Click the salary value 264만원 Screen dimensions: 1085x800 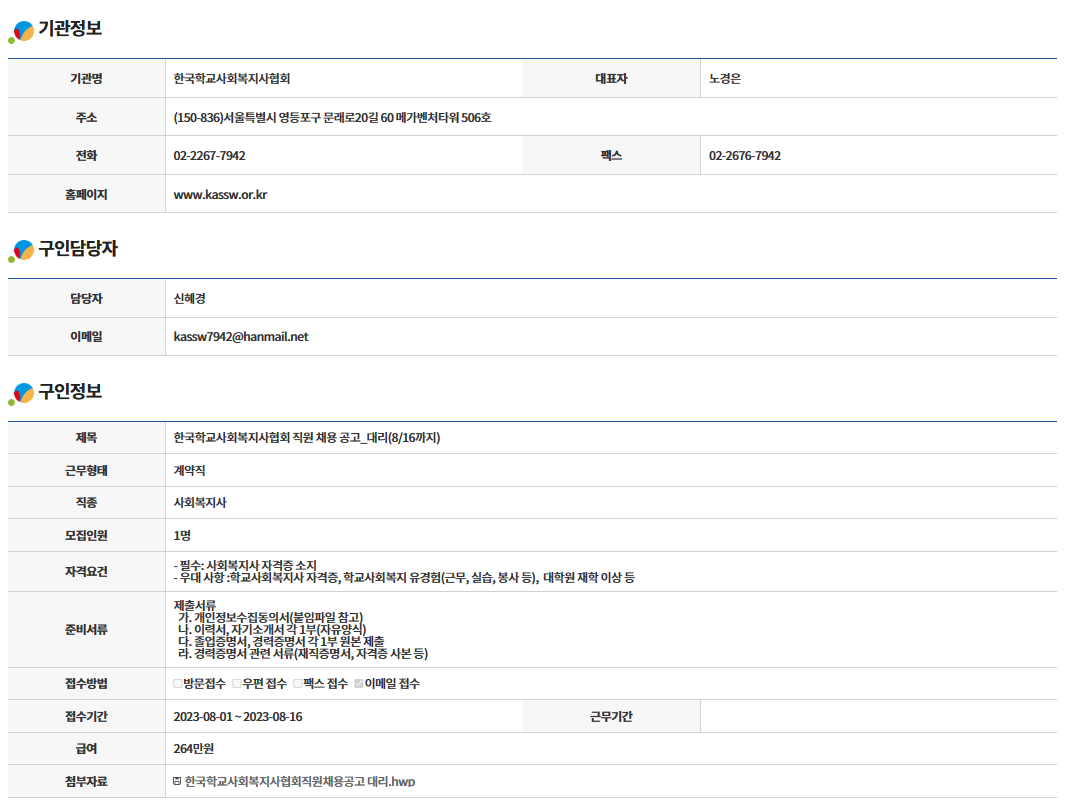click(x=194, y=749)
